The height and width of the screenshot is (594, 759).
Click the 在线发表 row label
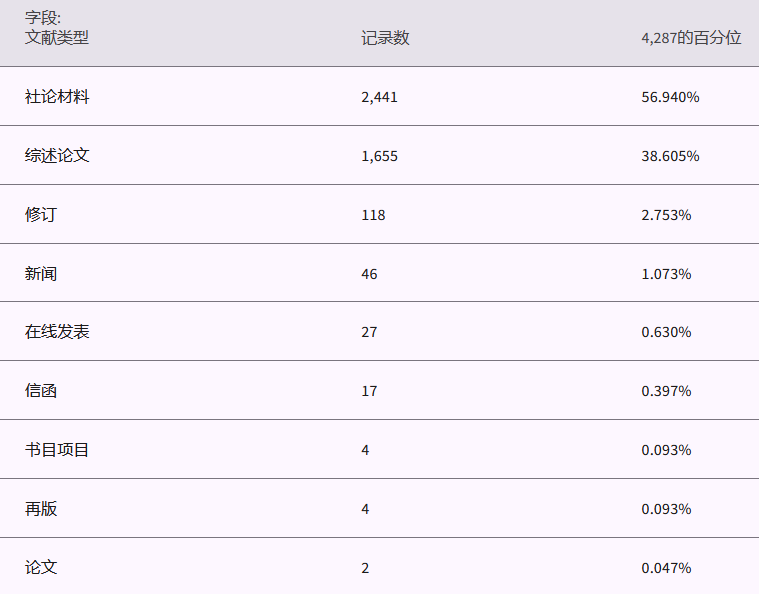pos(57,332)
